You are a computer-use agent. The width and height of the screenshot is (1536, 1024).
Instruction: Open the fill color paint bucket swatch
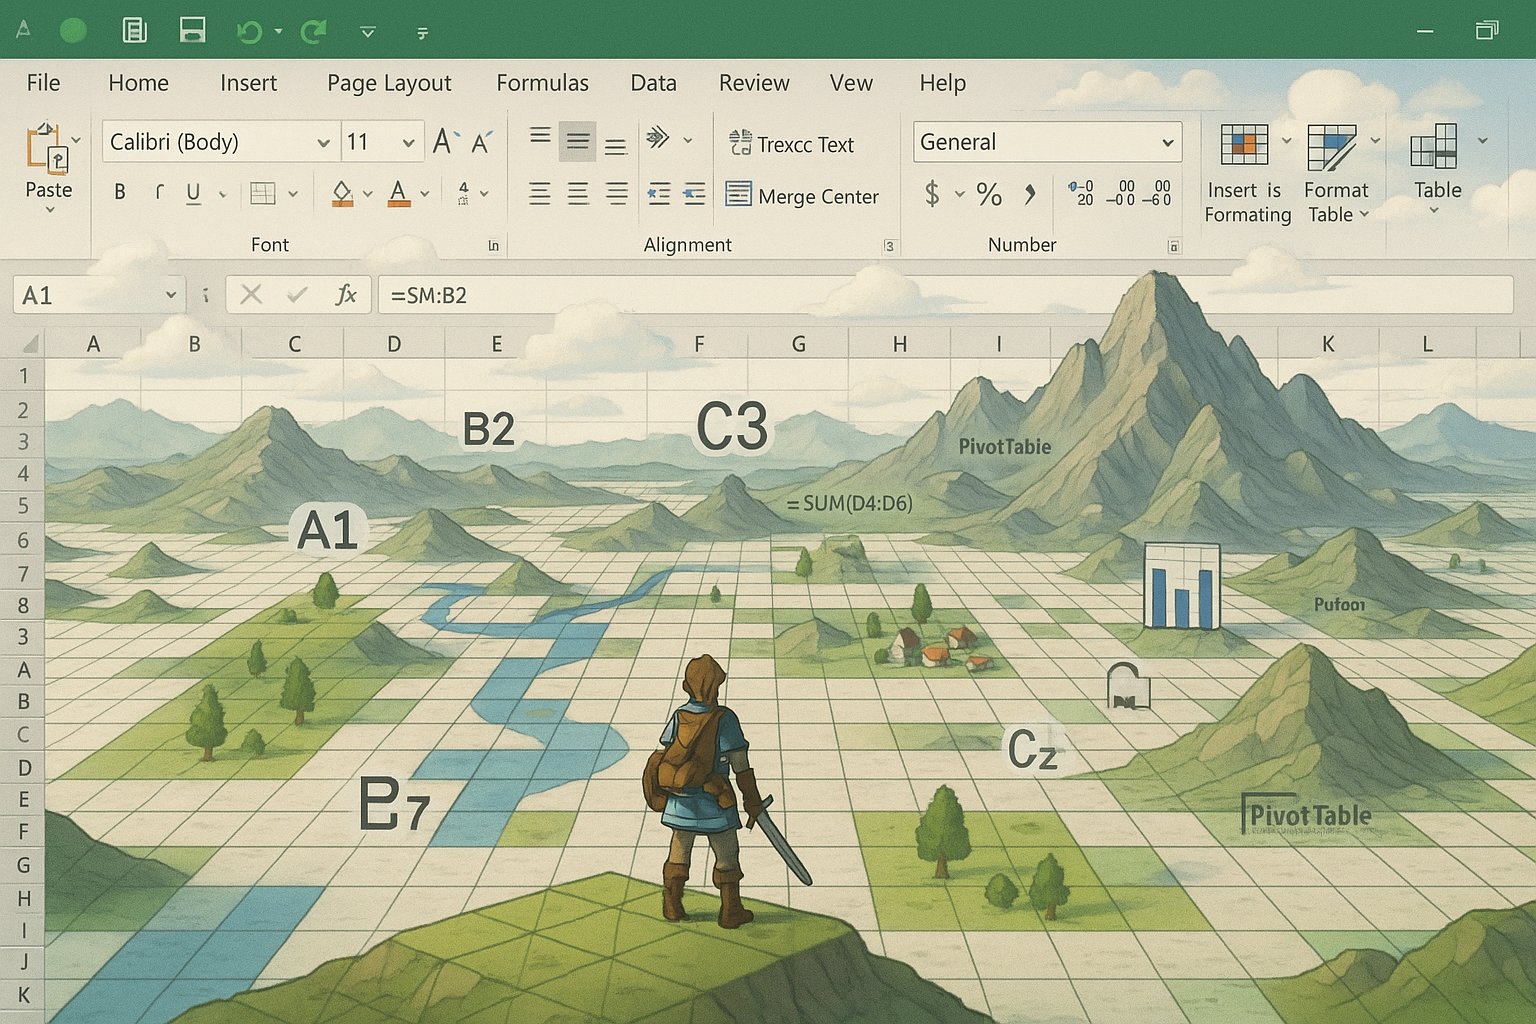[342, 194]
